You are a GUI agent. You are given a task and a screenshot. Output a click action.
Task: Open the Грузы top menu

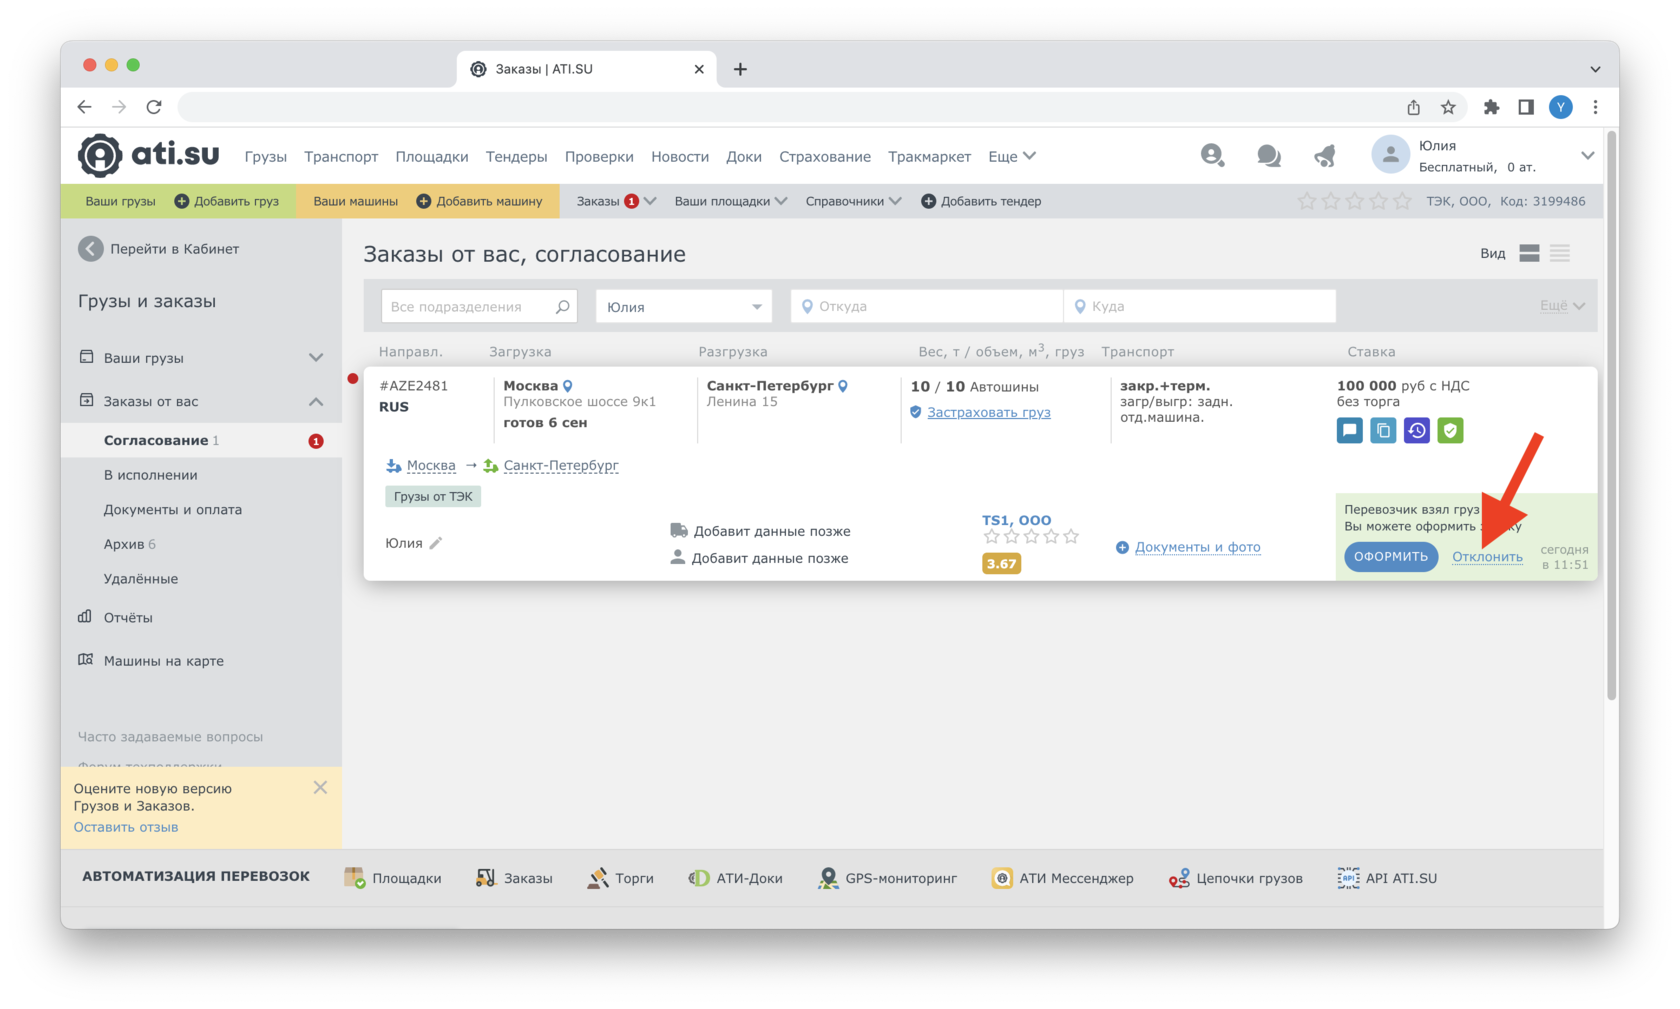(x=266, y=157)
